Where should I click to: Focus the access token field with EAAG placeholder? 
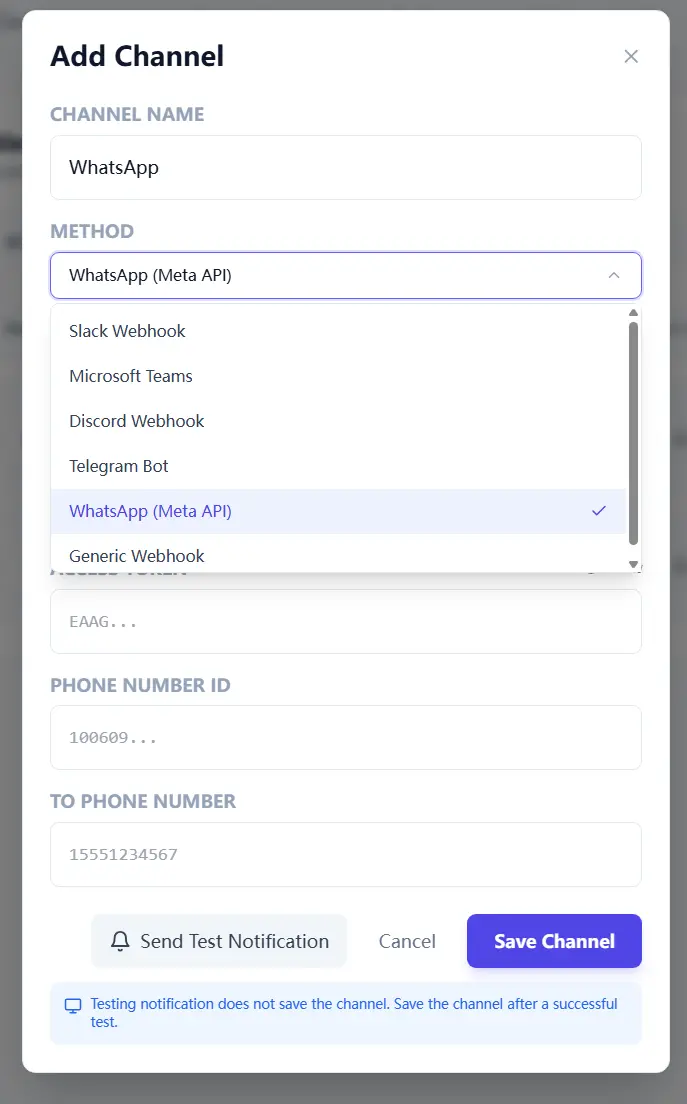pos(346,622)
